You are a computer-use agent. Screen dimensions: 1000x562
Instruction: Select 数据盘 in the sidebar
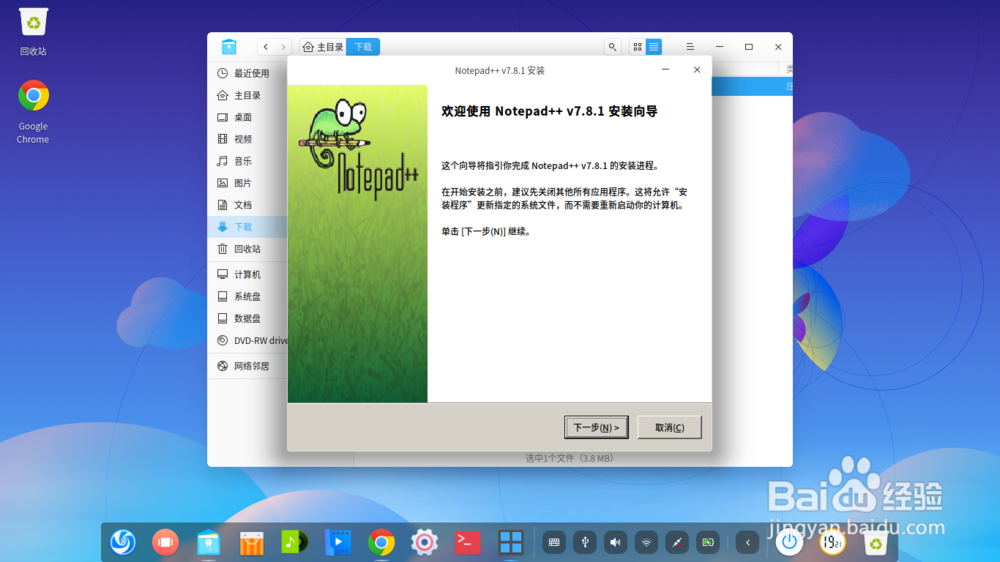(247, 318)
